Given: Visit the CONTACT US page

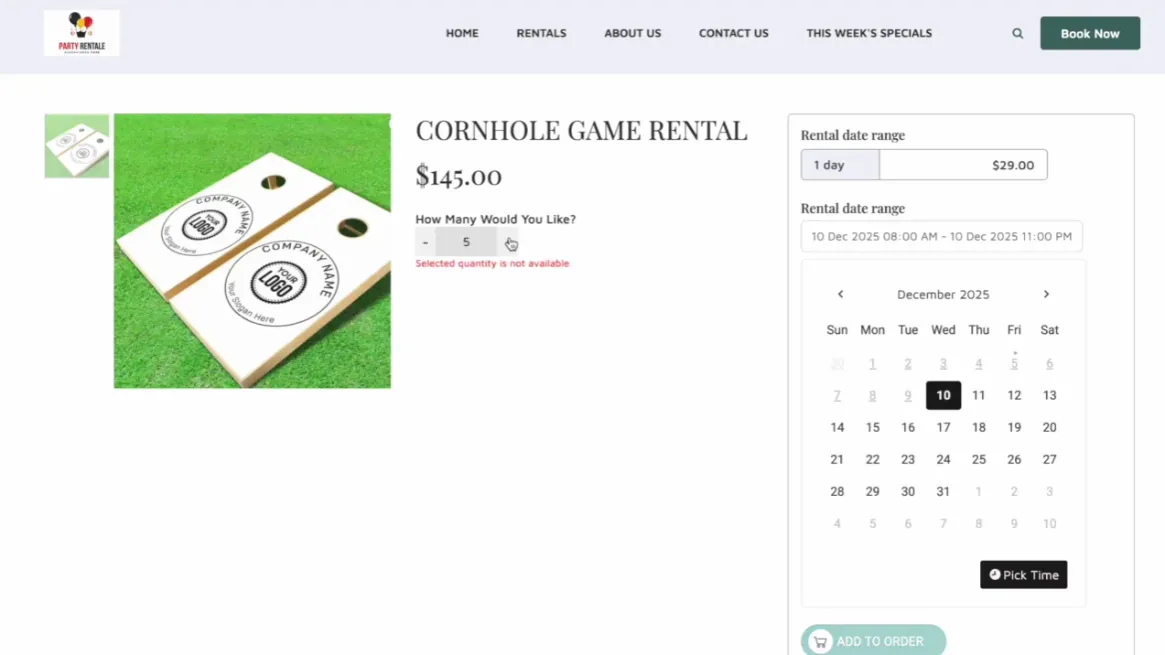Looking at the screenshot, I should point(733,33).
